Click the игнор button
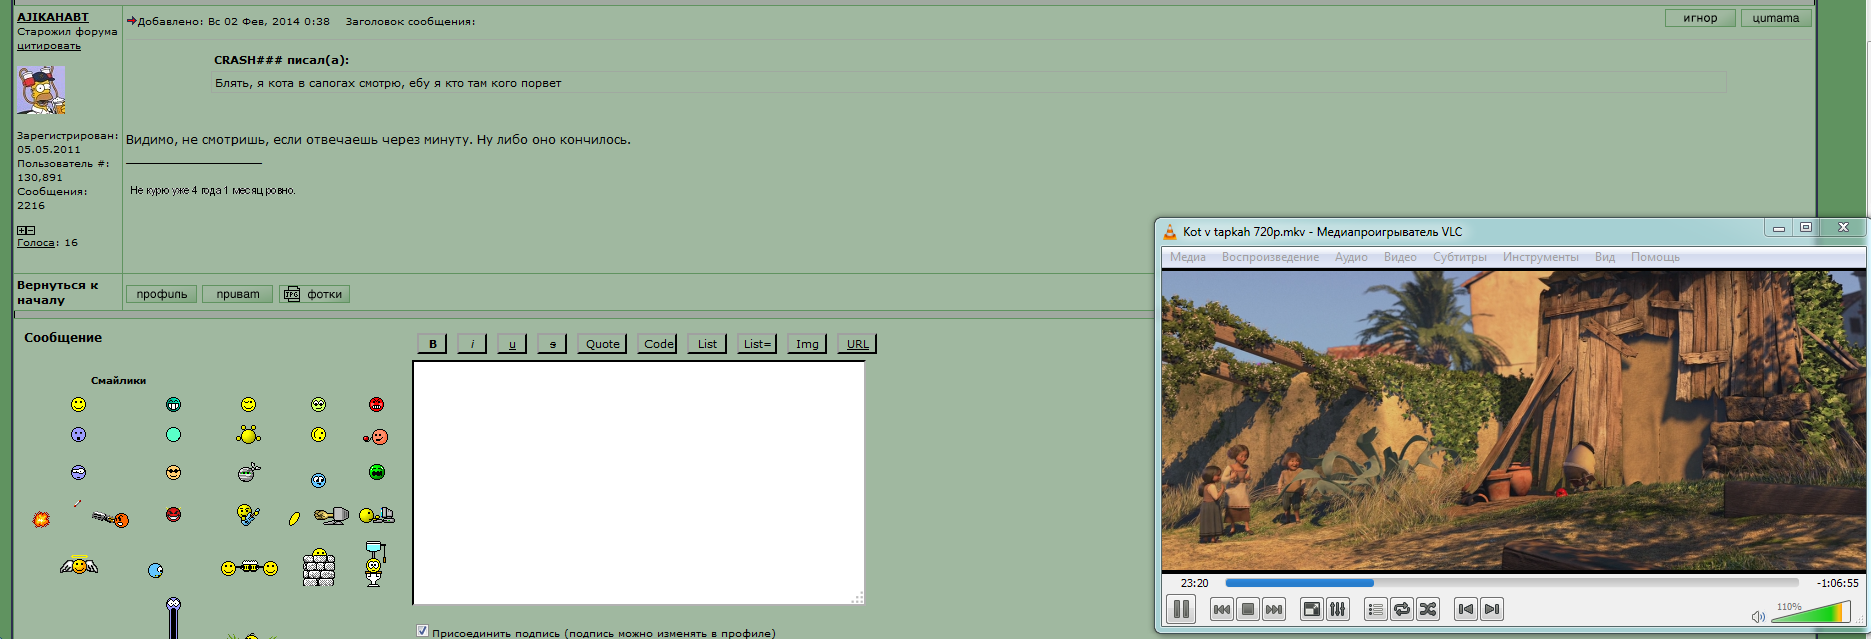This screenshot has width=1871, height=639. [x=1700, y=18]
